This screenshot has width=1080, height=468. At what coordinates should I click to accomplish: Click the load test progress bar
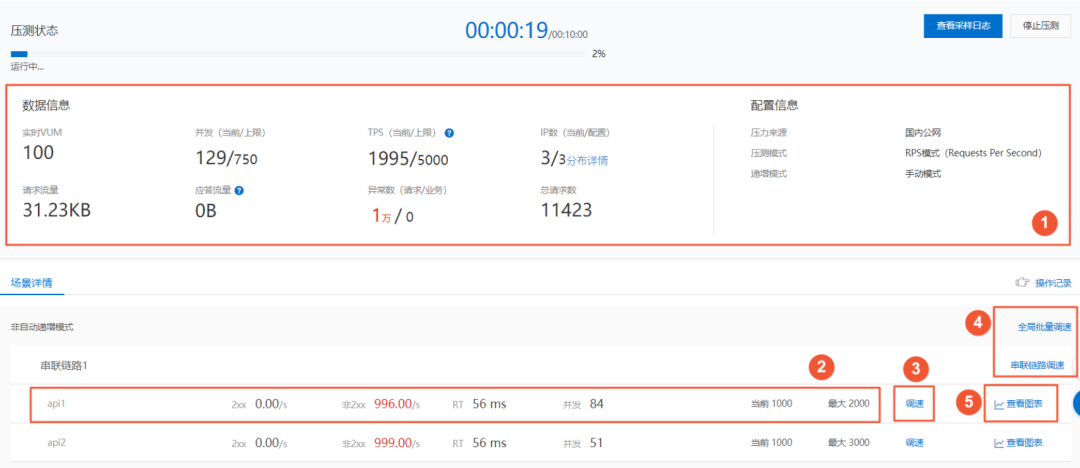tap(298, 53)
